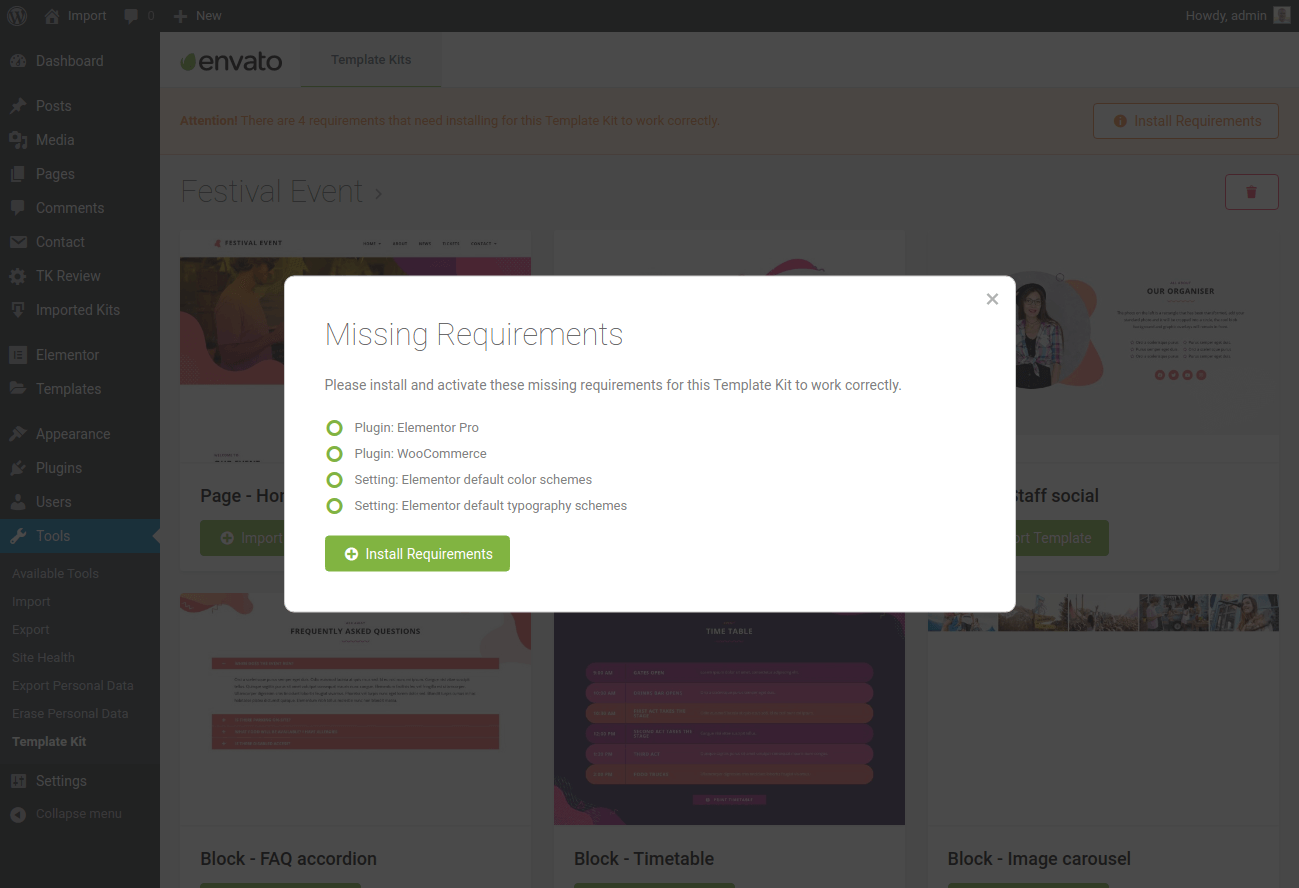1299x888 pixels.
Task: Click the Block - FAQ accordion title
Action: click(x=288, y=859)
